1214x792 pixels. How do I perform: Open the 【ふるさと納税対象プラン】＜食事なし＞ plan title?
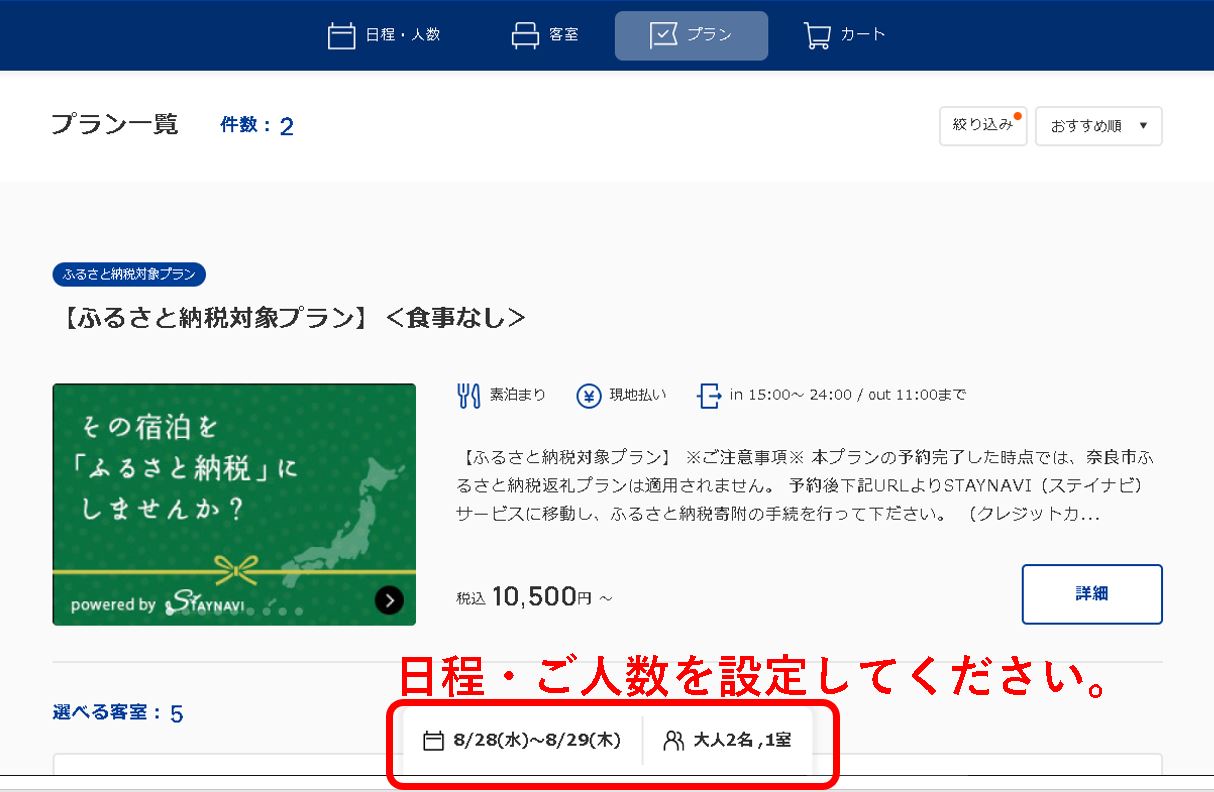tap(289, 317)
